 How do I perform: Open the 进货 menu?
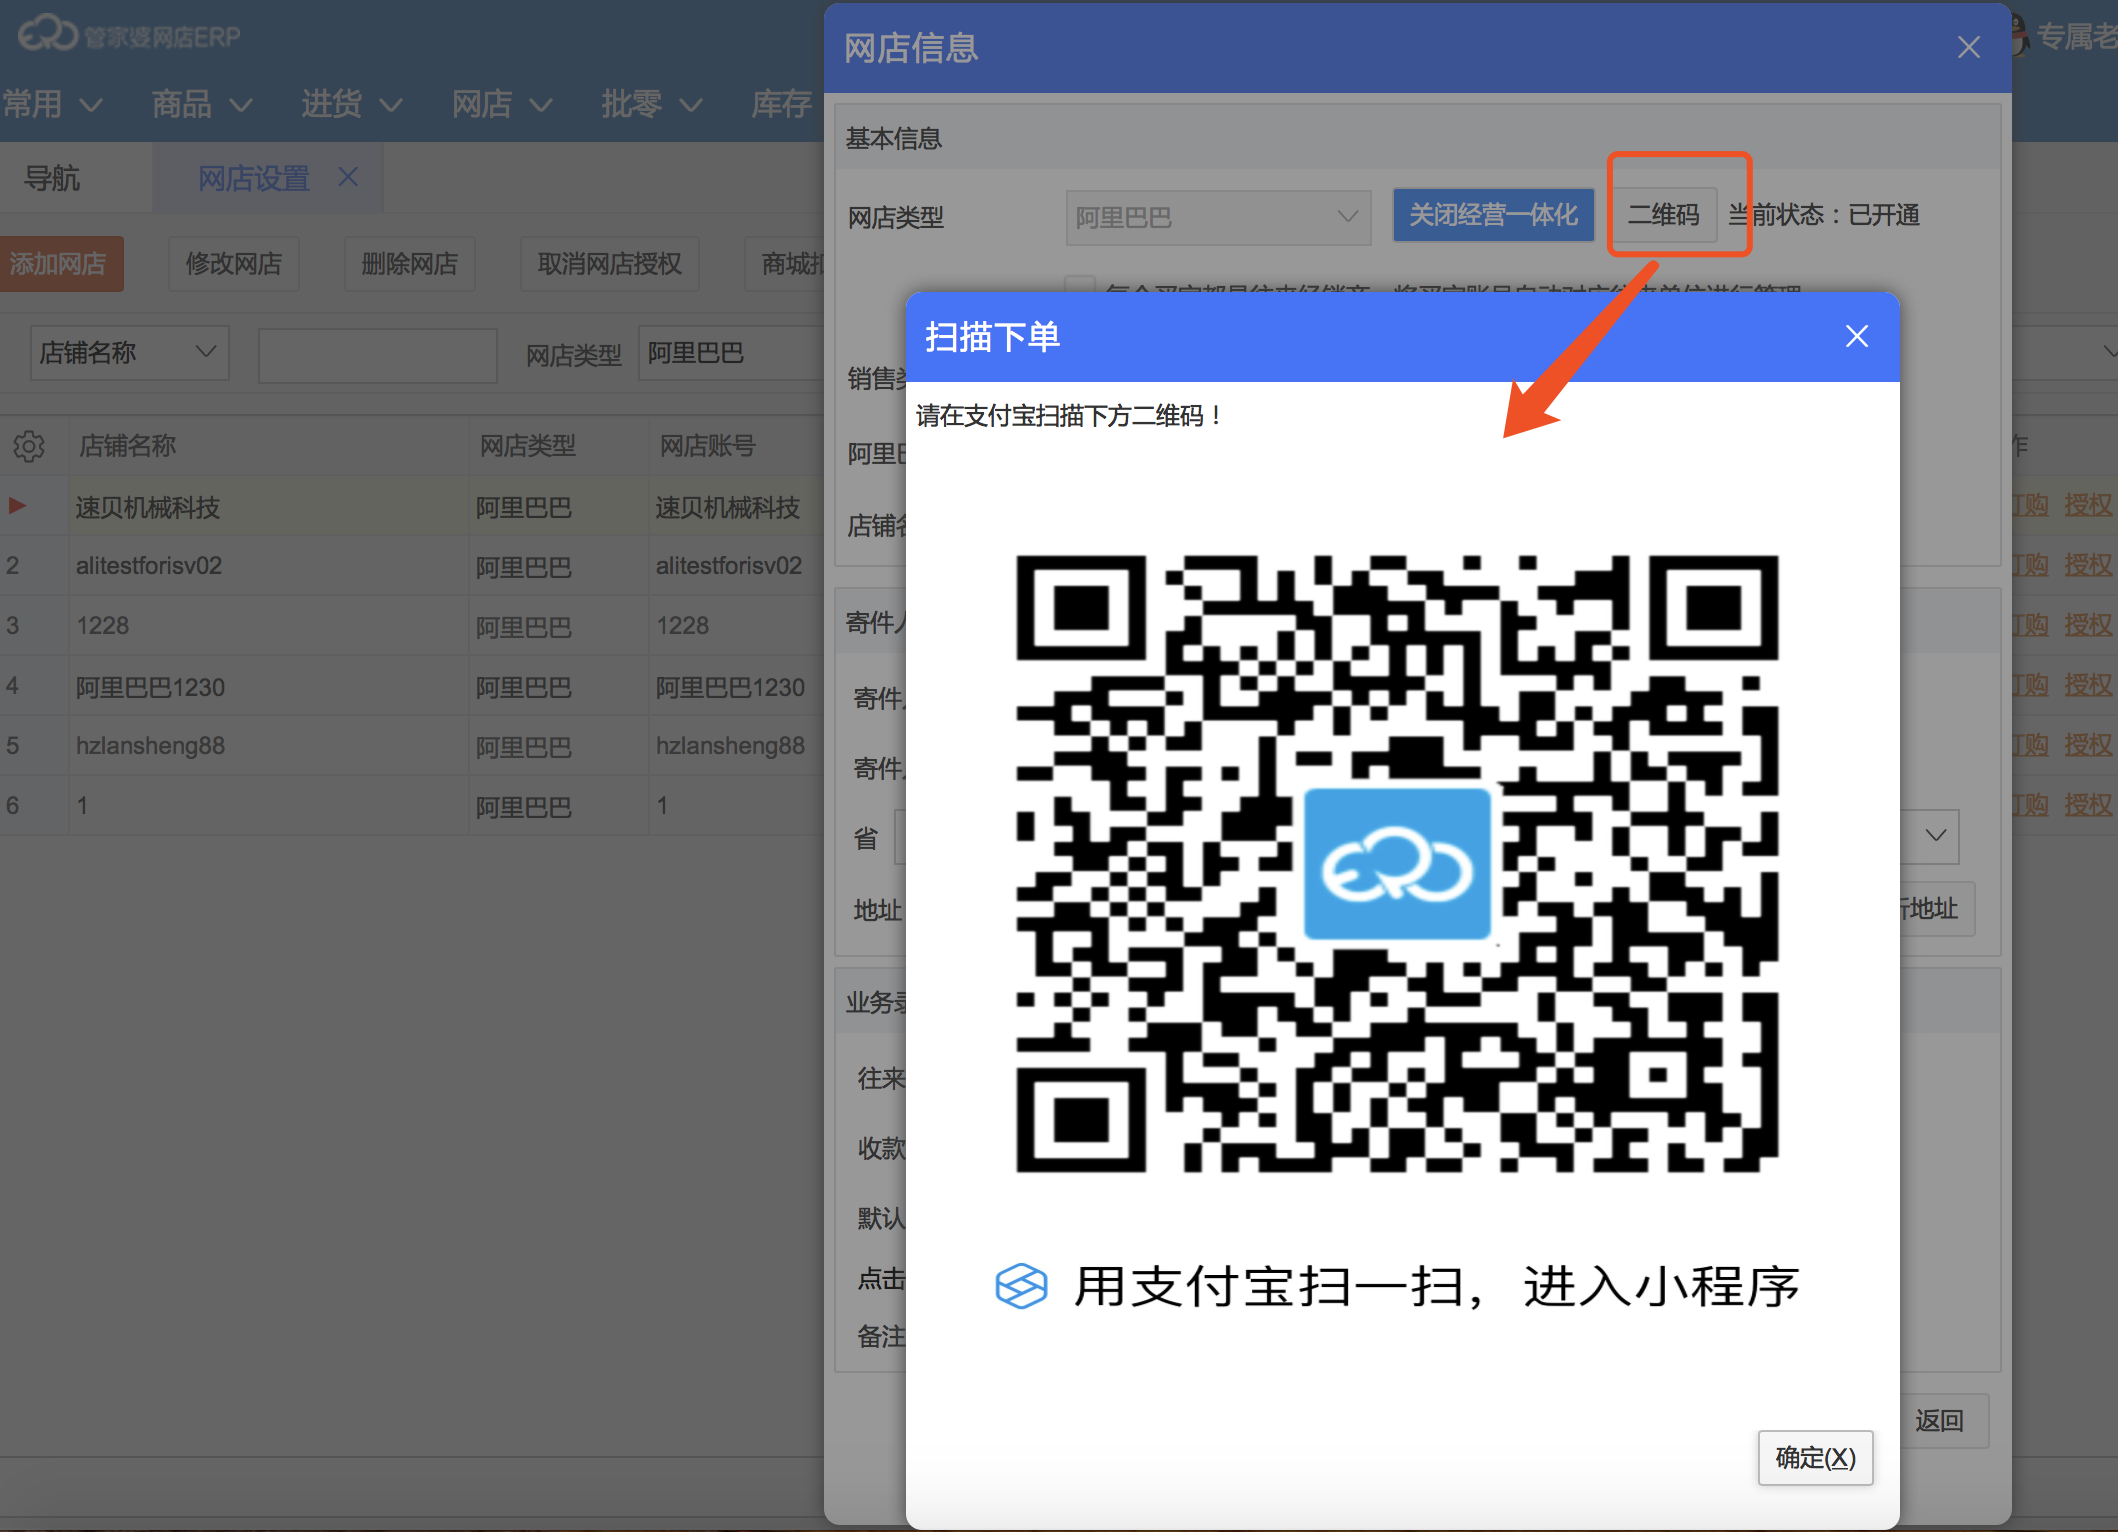(x=351, y=104)
